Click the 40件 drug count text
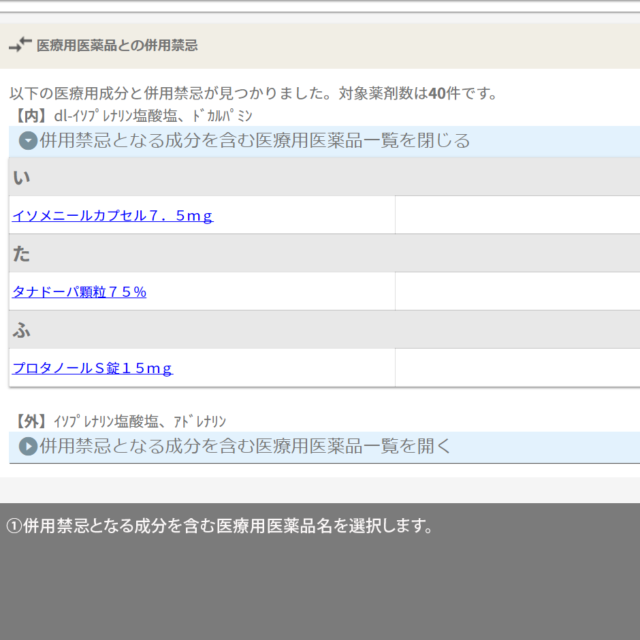Image resolution: width=640 pixels, height=640 pixels. click(x=443, y=94)
